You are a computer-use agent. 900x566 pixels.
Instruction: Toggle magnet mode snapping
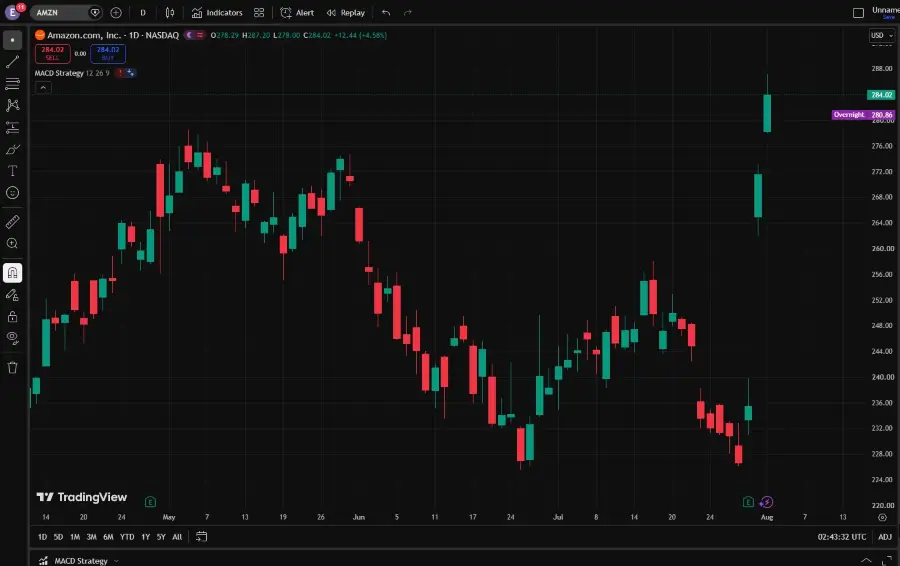(x=13, y=273)
